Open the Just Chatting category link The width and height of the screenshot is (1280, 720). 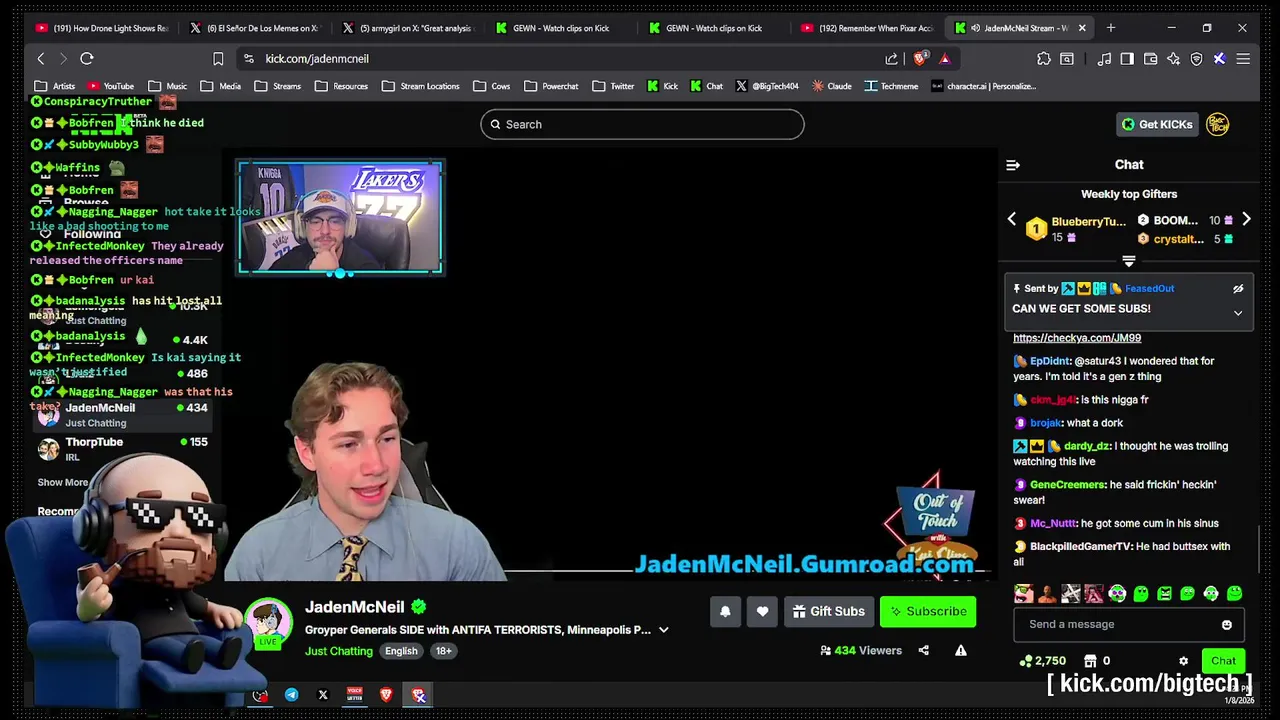[x=339, y=651]
